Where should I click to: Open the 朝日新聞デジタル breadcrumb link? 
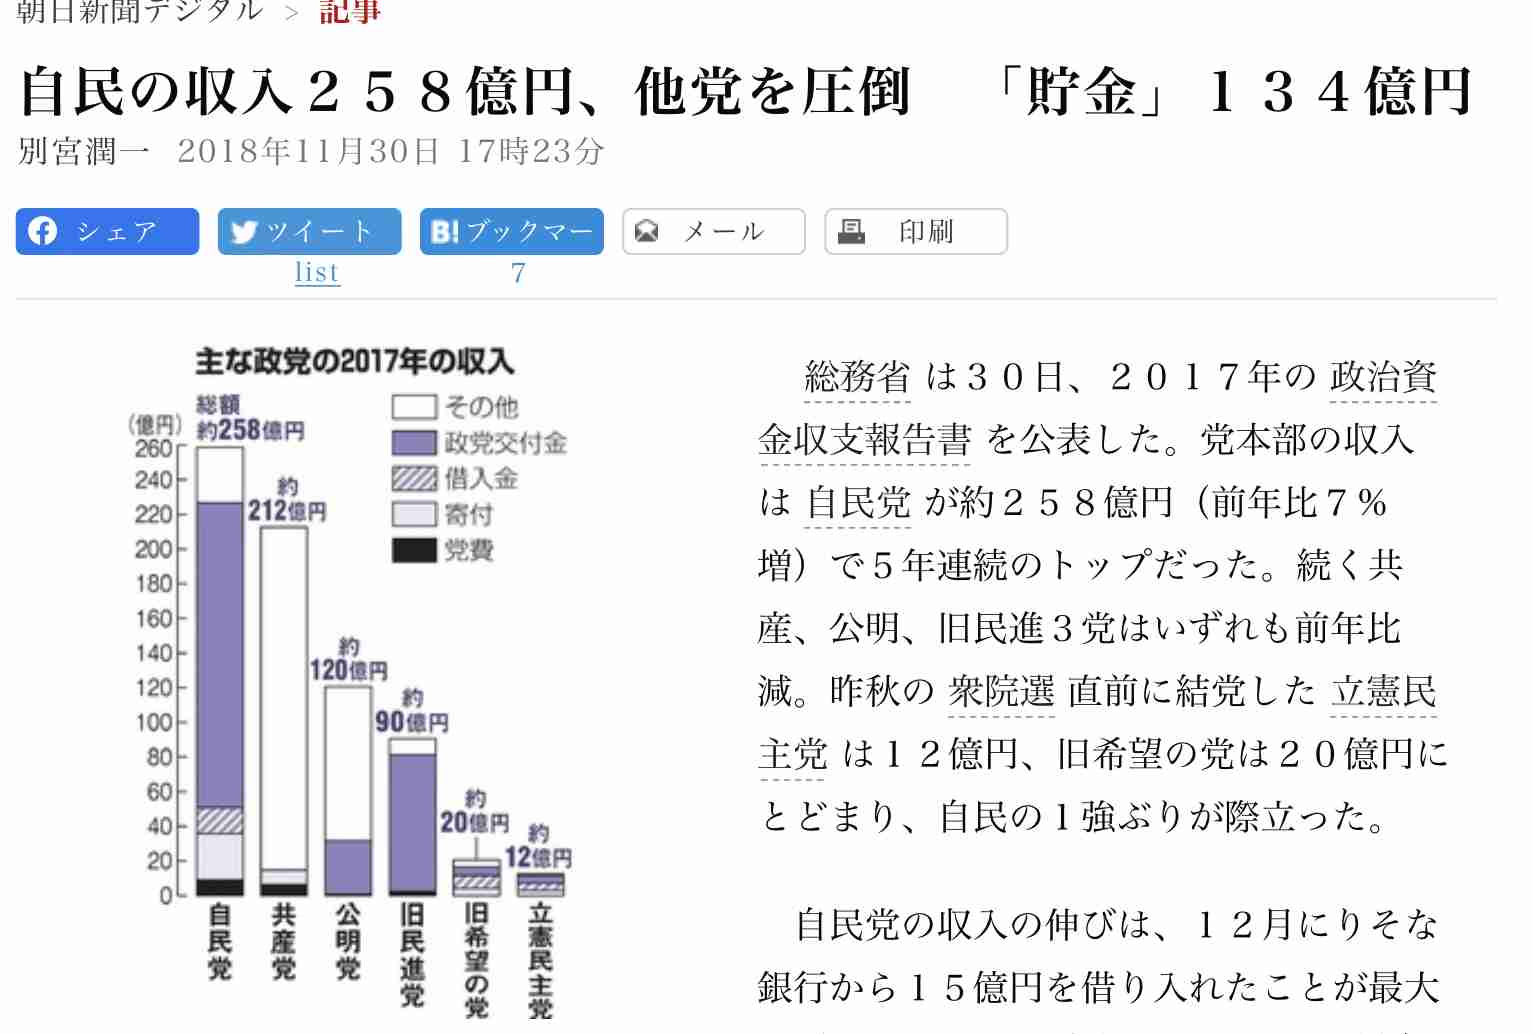point(140,11)
